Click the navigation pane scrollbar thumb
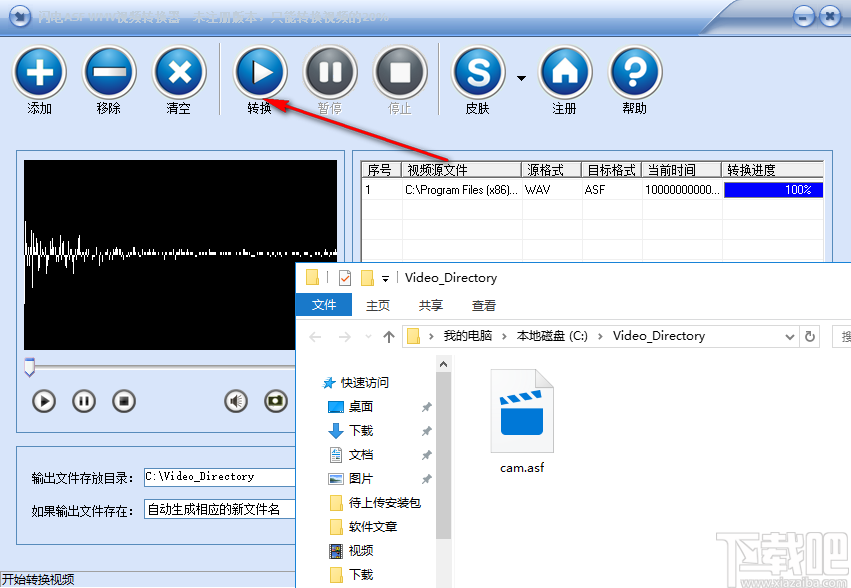Screen dimensions: 851x588 pyautogui.click(x=443, y=456)
